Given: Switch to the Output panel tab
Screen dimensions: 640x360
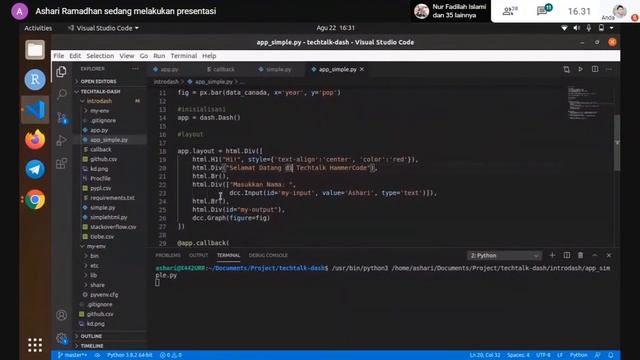Looking at the screenshot, I should (198, 255).
